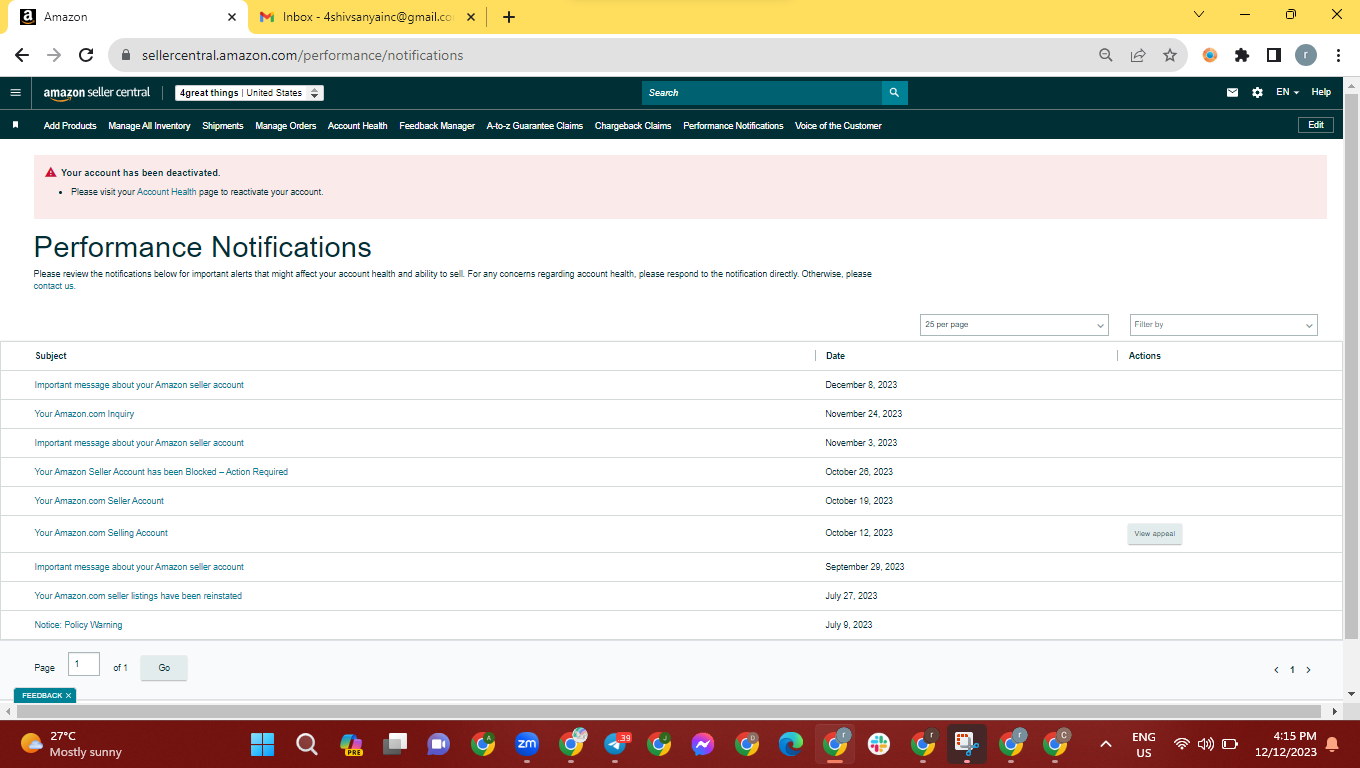The width and height of the screenshot is (1360, 768).
Task: Click the Amazon Seller Central logo
Action: coord(97,93)
